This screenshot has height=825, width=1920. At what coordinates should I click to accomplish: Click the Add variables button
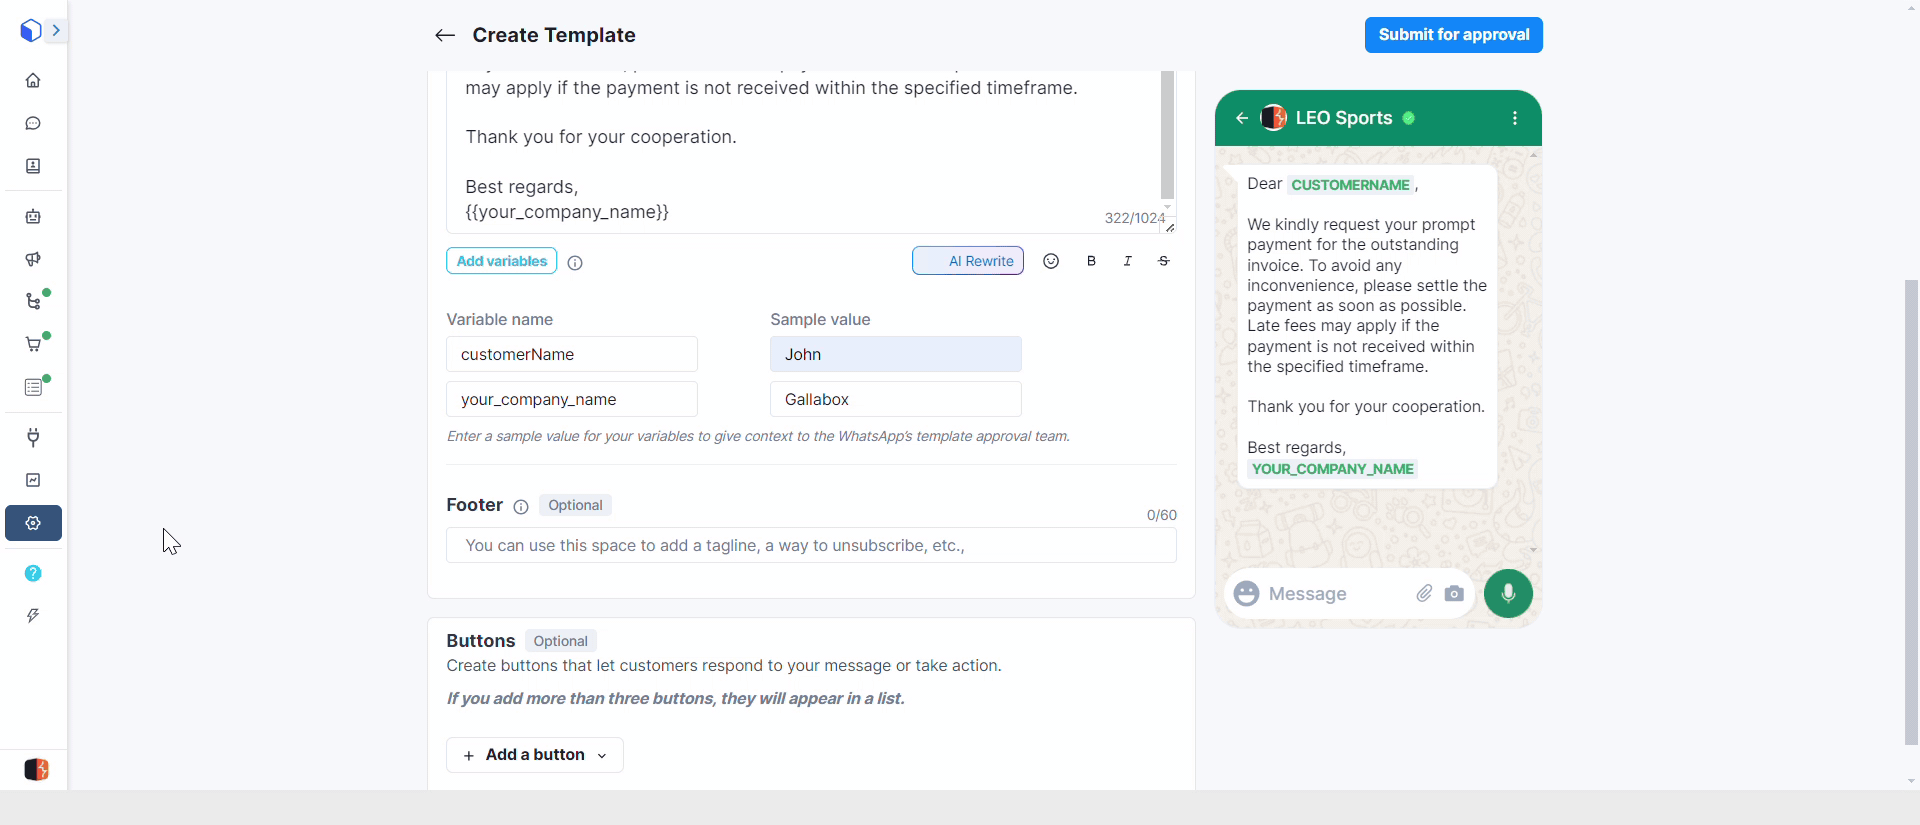click(x=501, y=261)
